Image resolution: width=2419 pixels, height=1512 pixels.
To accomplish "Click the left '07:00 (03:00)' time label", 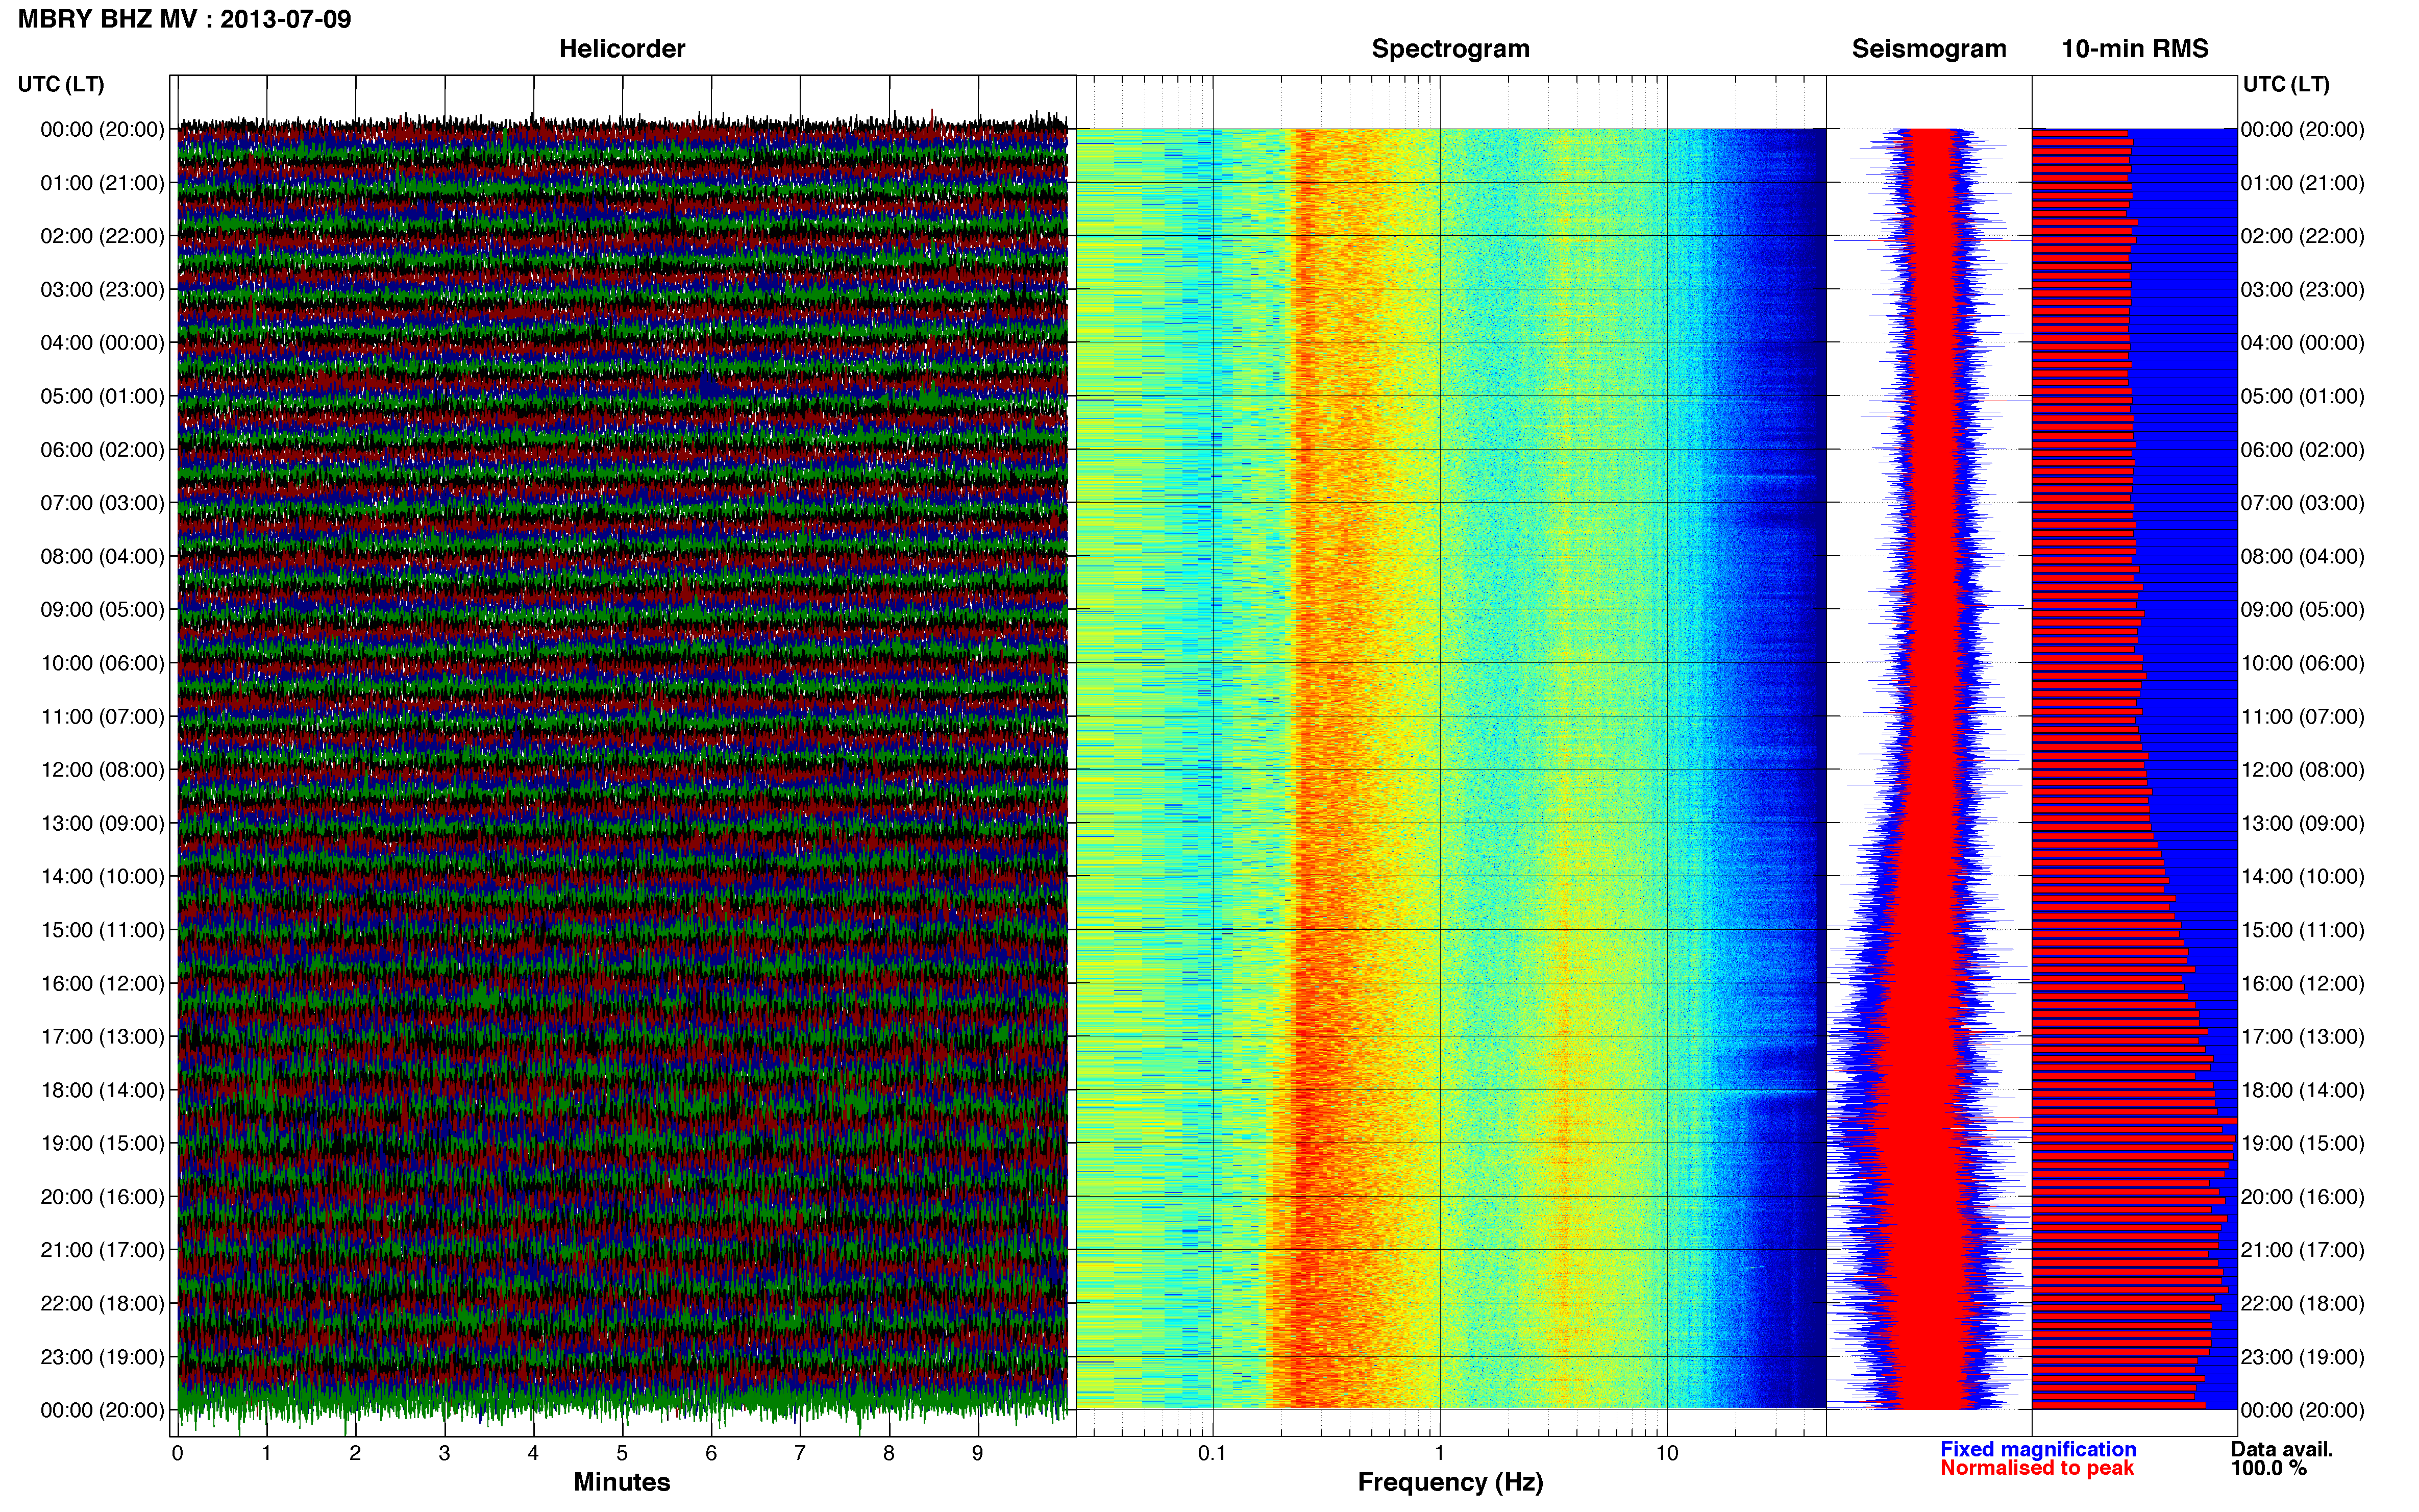I will click(102, 503).
